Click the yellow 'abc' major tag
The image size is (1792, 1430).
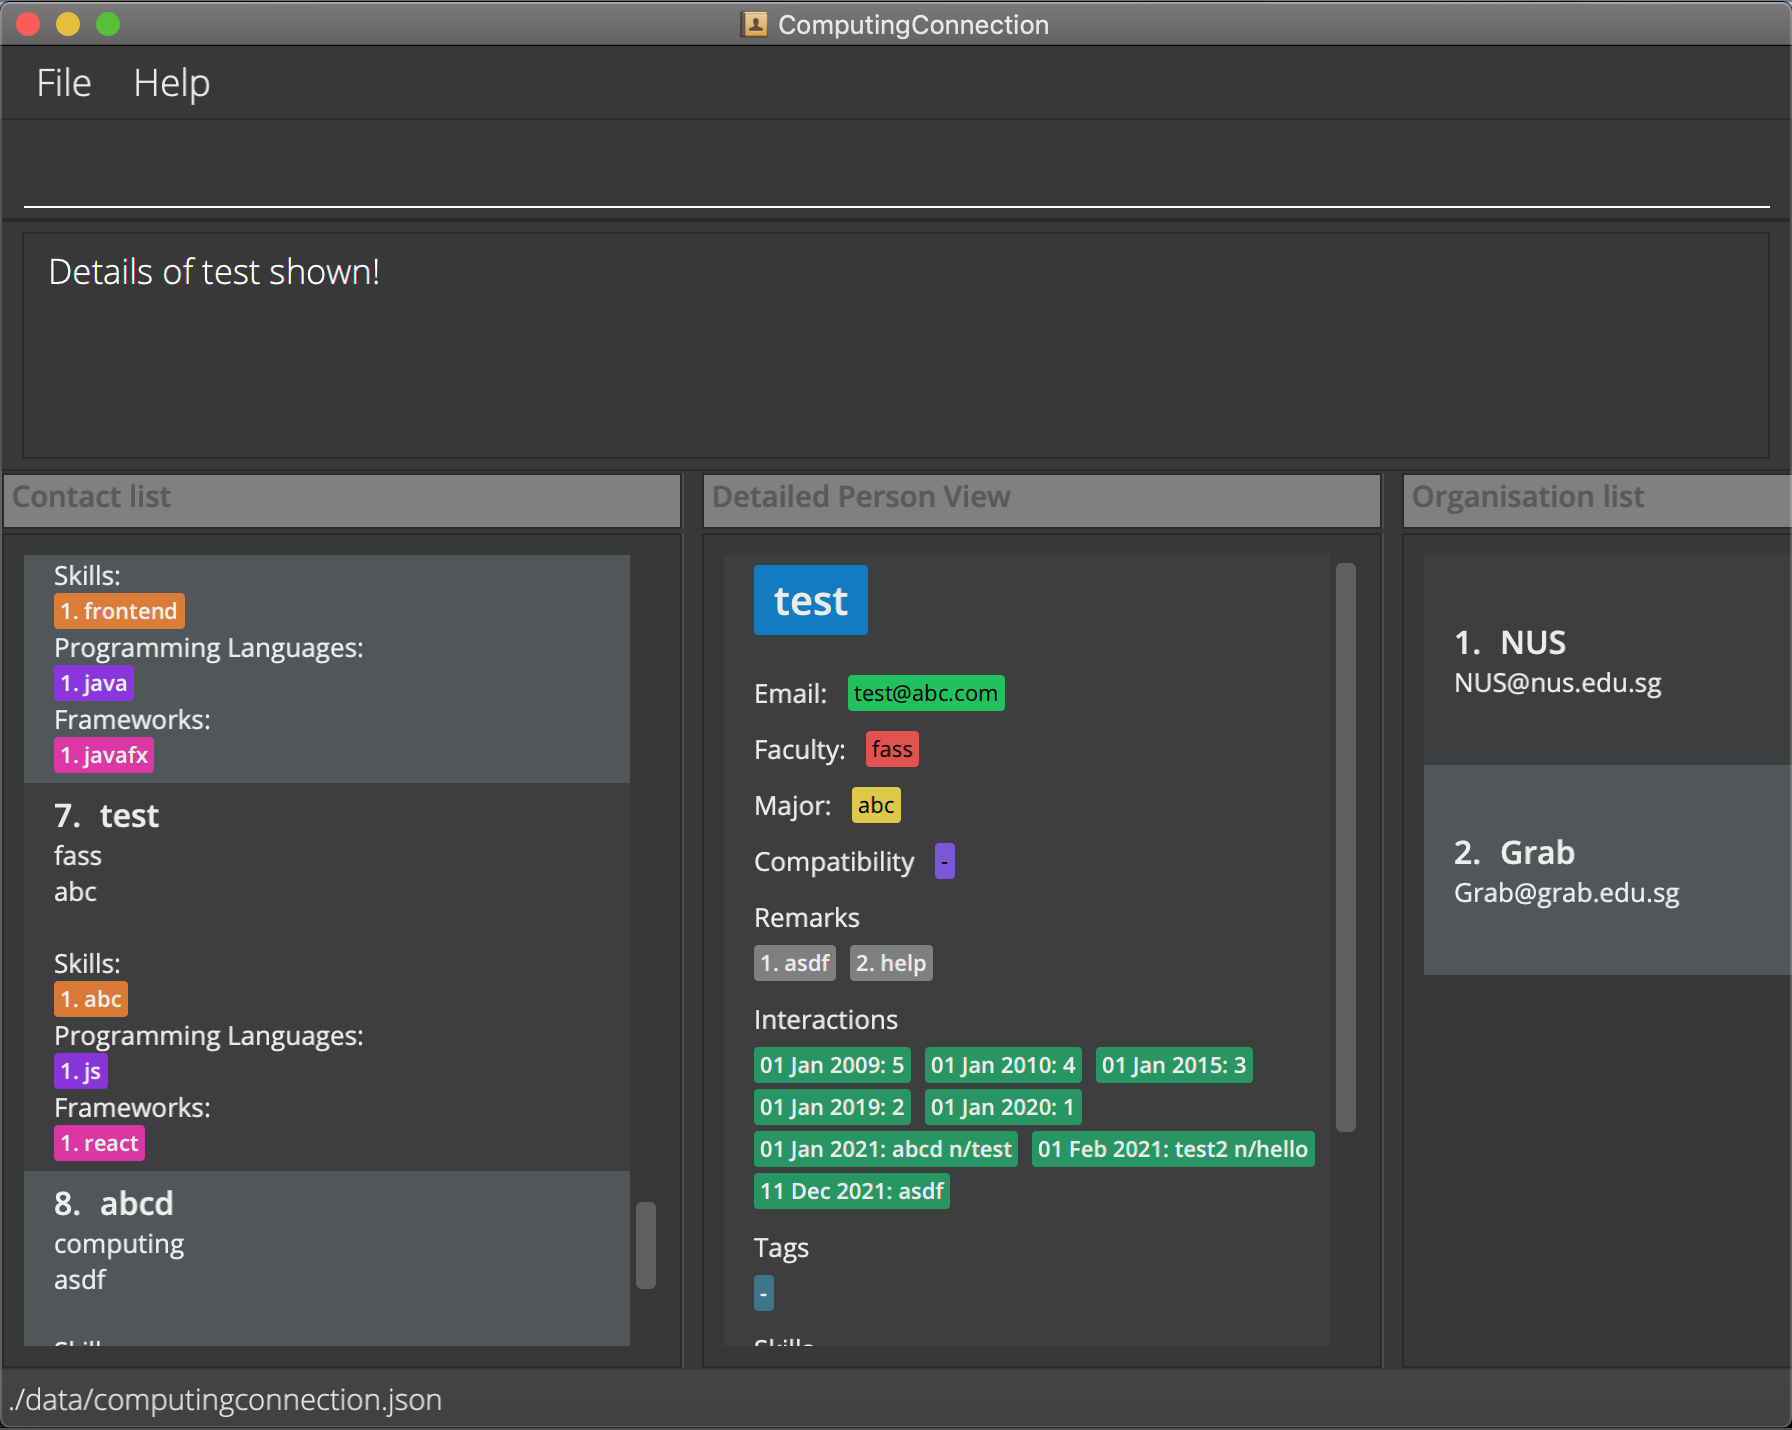pyautogui.click(x=876, y=805)
